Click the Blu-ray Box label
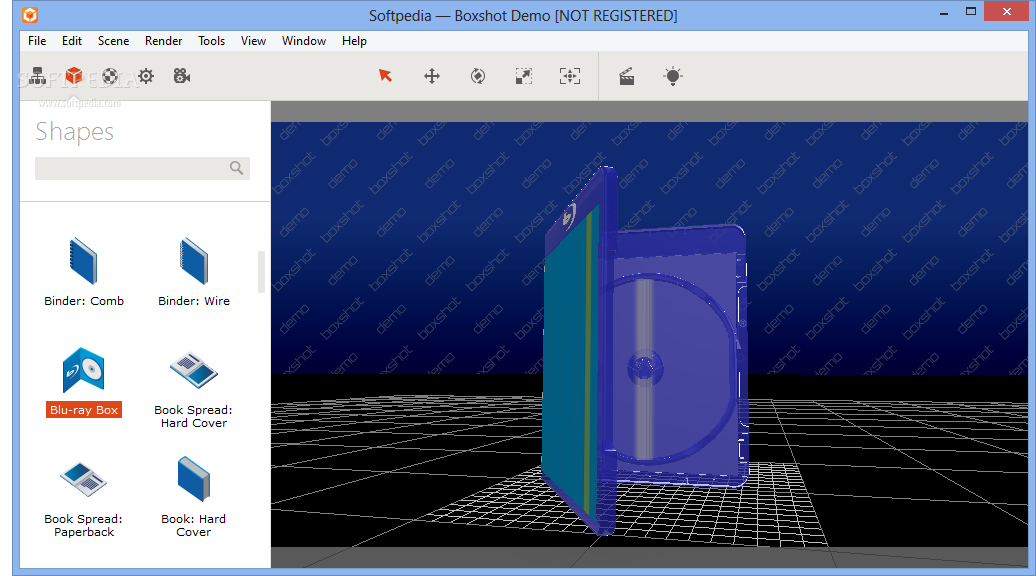 (84, 410)
